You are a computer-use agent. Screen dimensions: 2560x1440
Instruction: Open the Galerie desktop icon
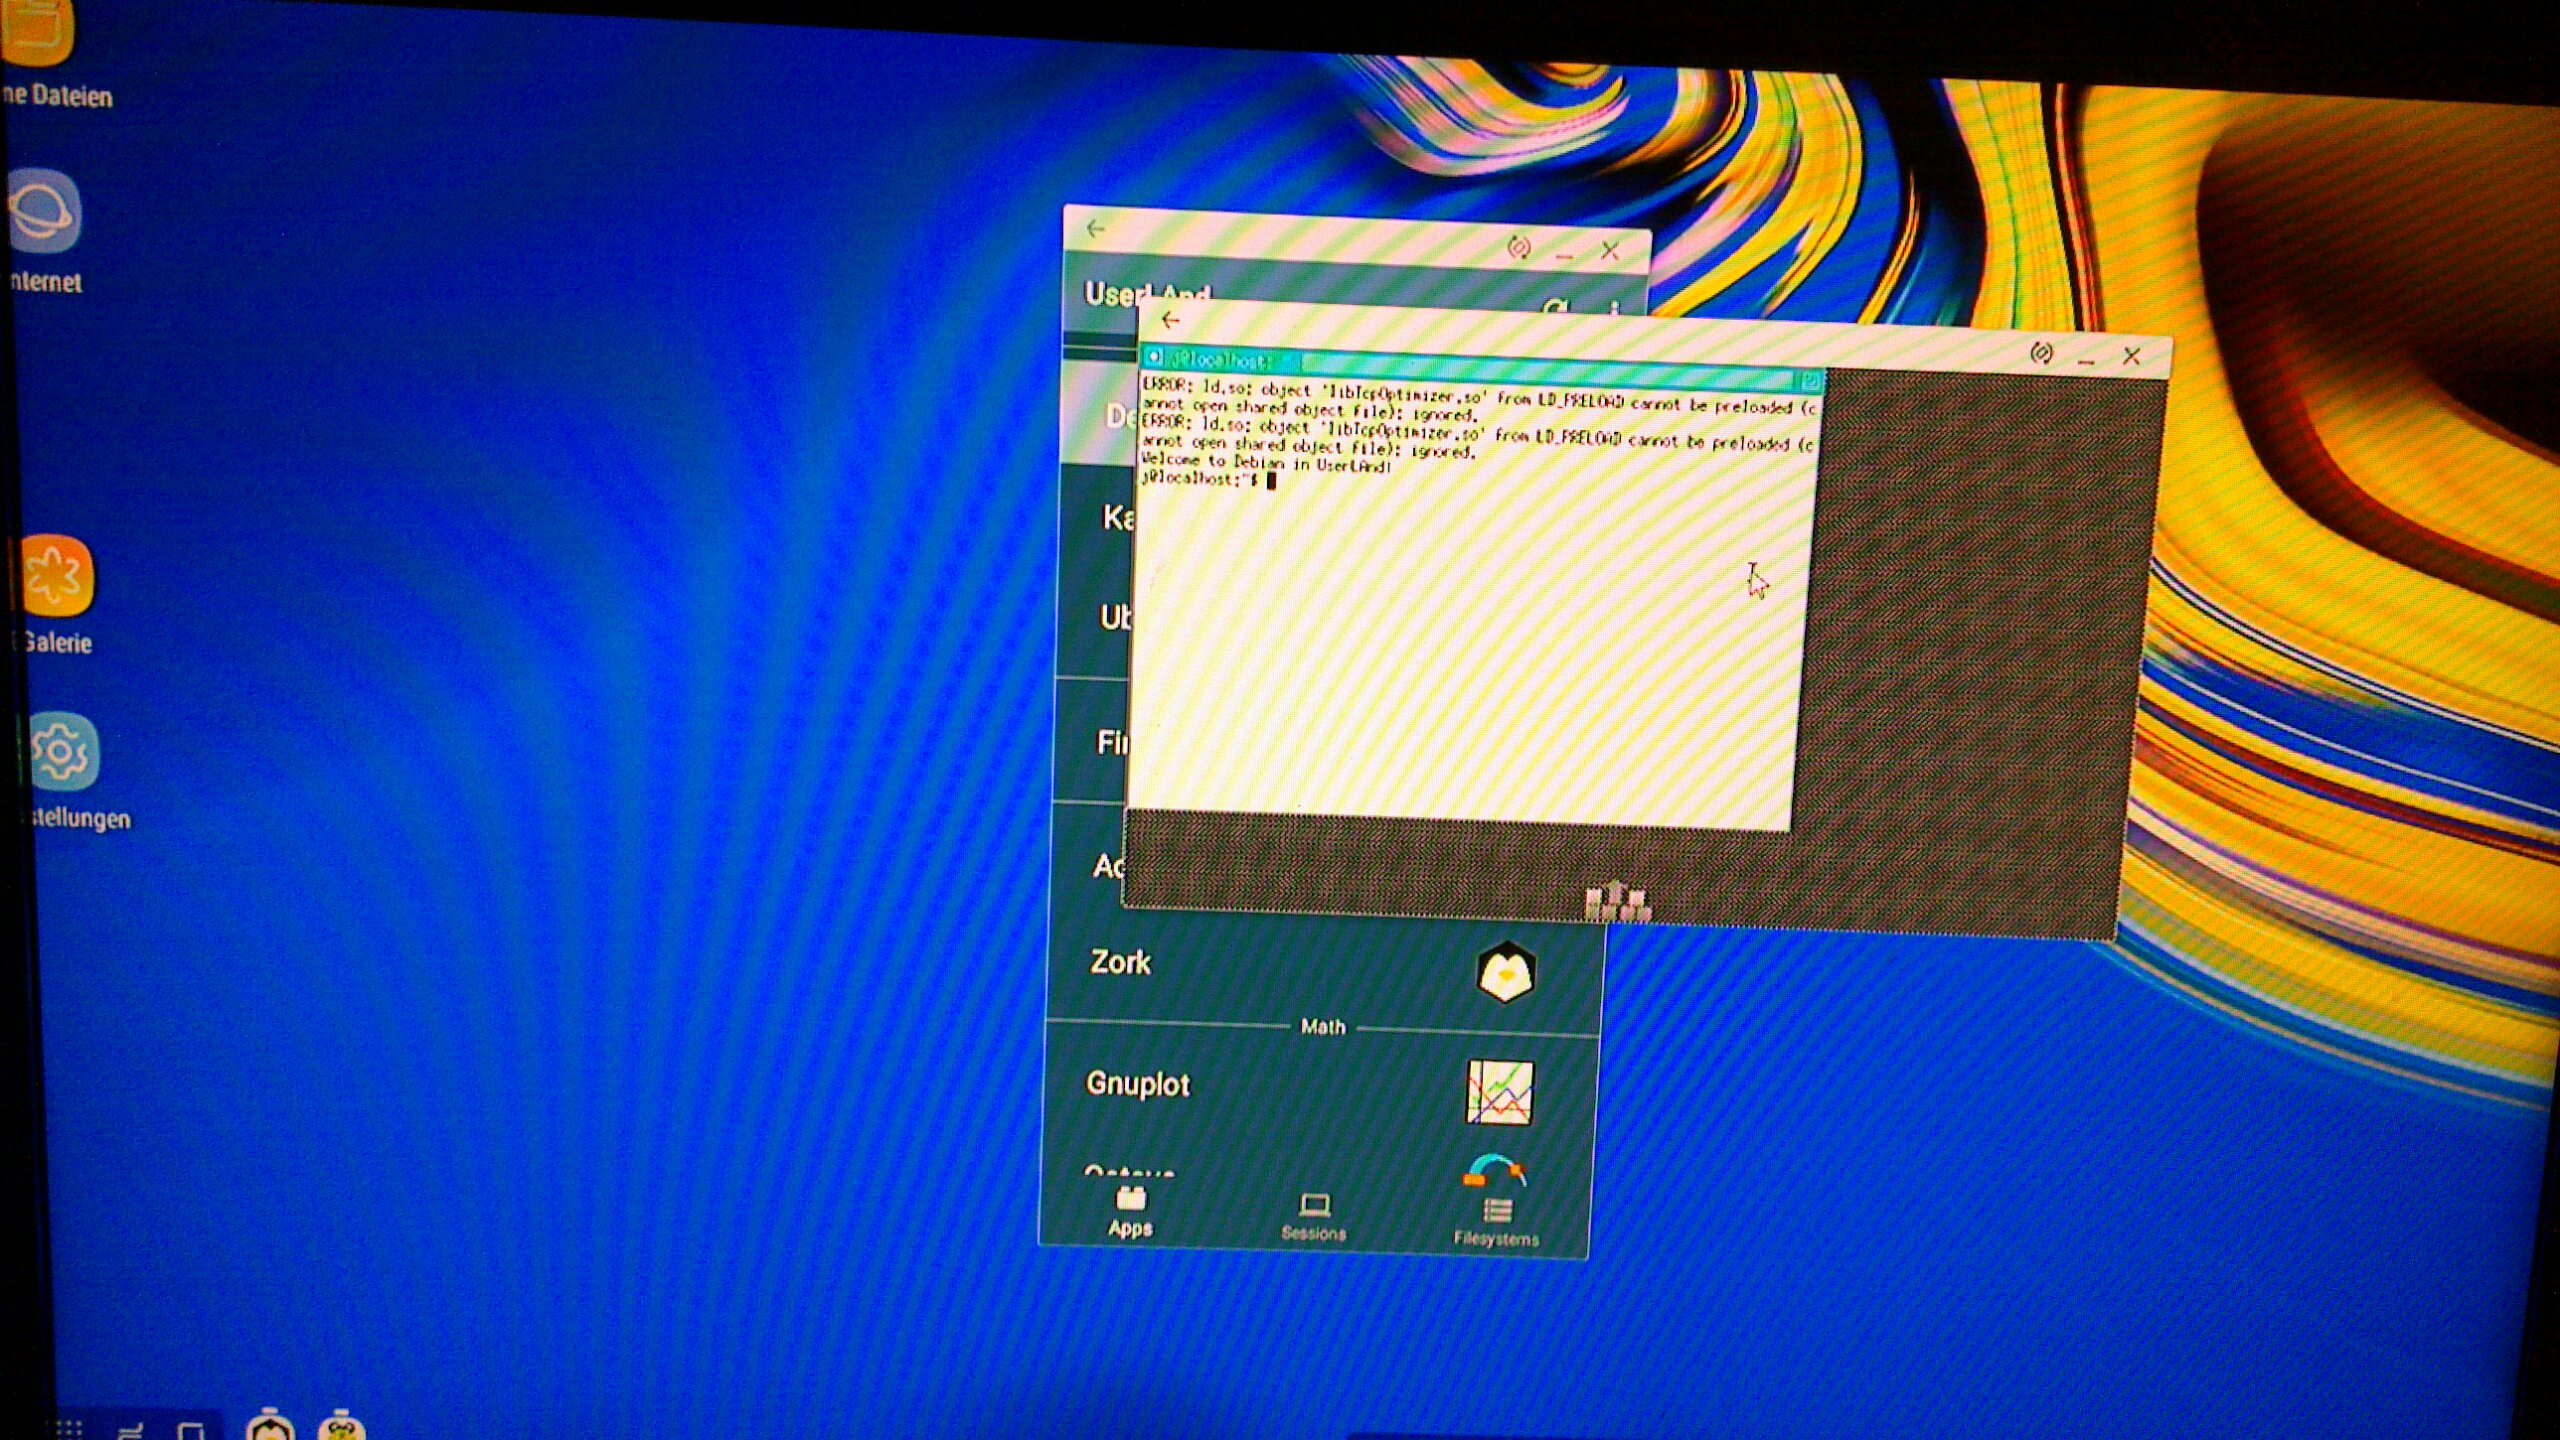pos(56,575)
